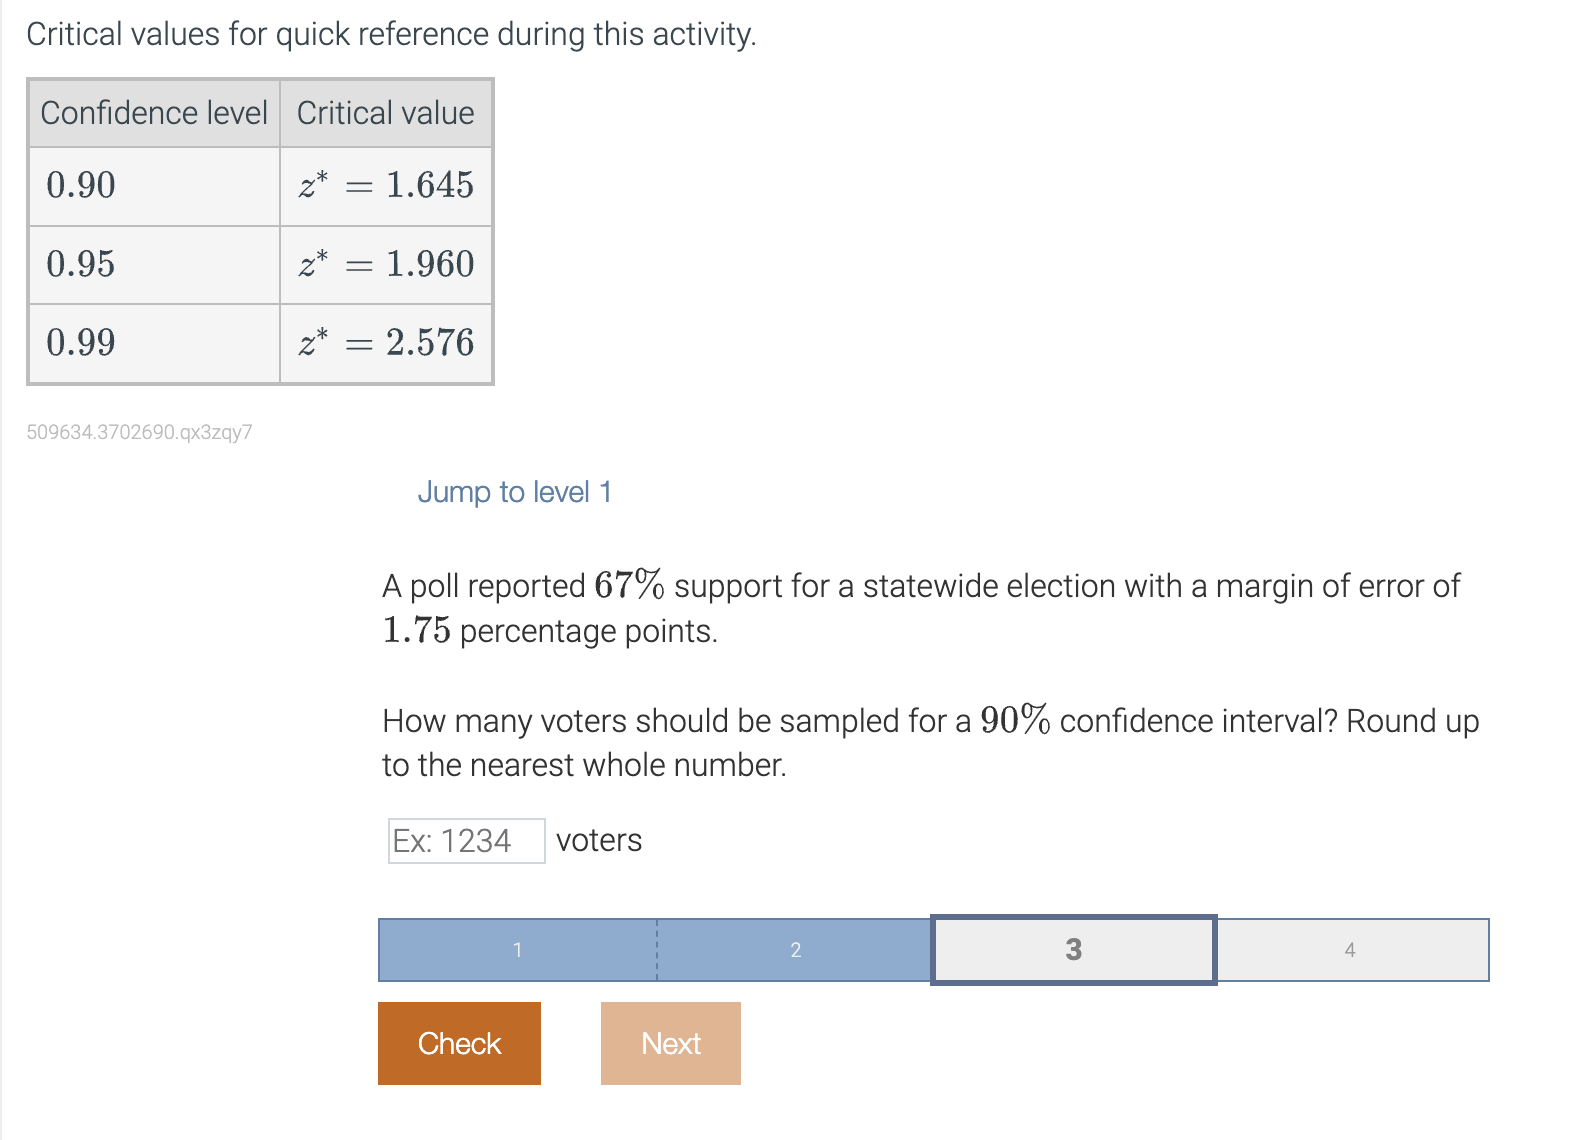Select level 1 on the progress bar
This screenshot has width=1580, height=1140.
[517, 950]
